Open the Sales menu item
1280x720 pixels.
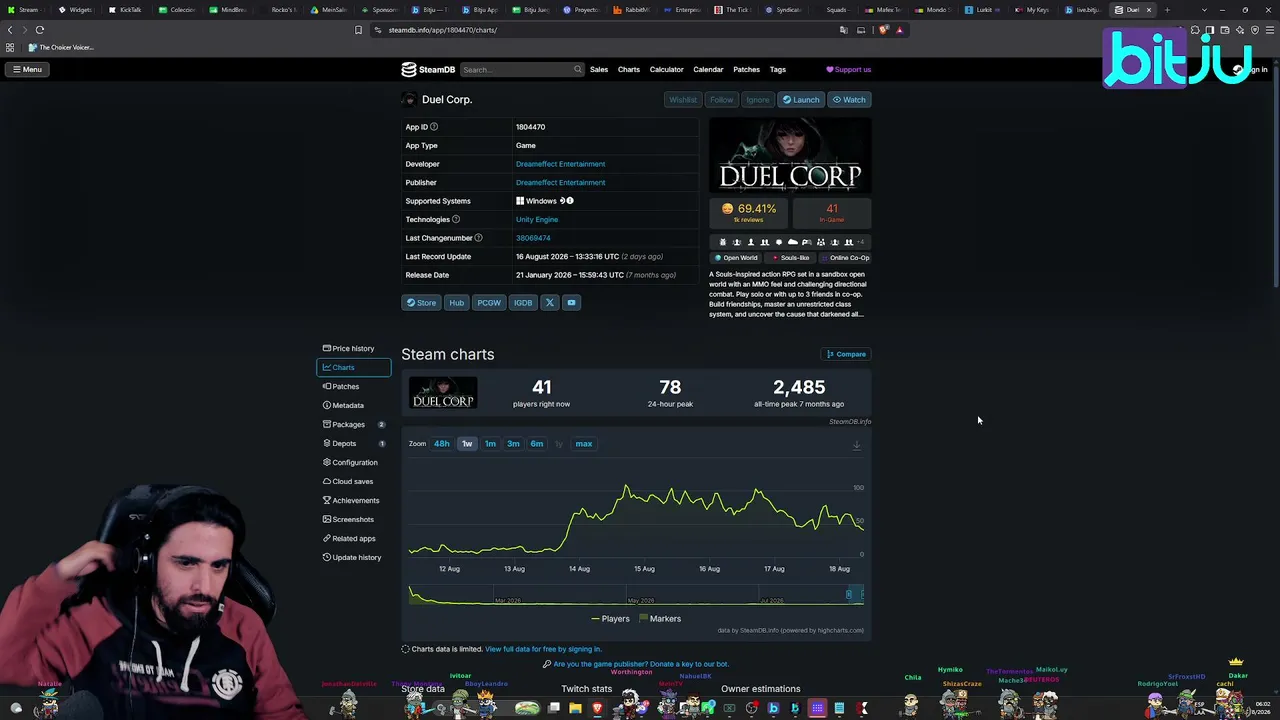click(x=599, y=70)
